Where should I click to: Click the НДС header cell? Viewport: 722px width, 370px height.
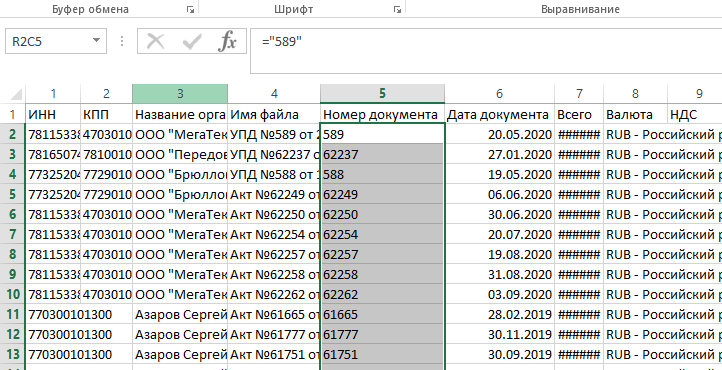[x=694, y=114]
